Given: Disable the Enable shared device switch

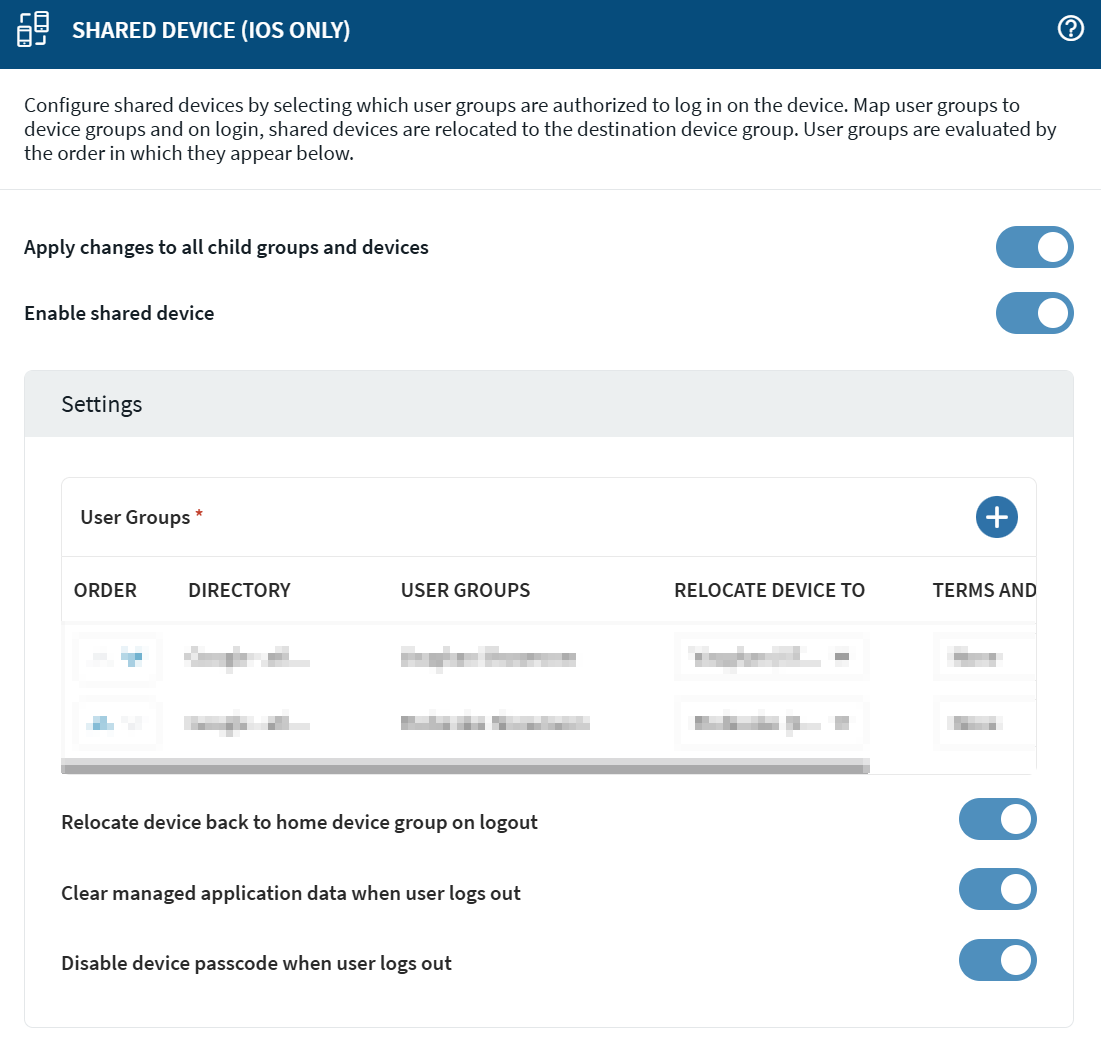Looking at the screenshot, I should tap(1034, 313).
